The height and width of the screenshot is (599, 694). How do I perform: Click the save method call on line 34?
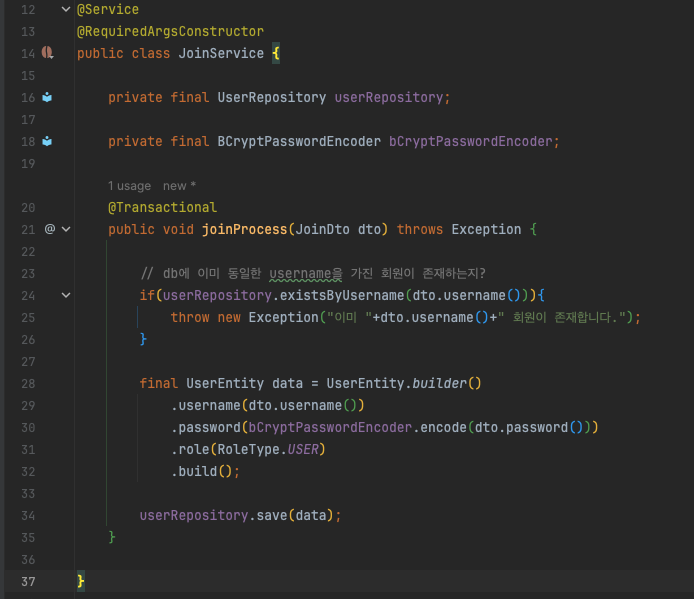pos(272,515)
